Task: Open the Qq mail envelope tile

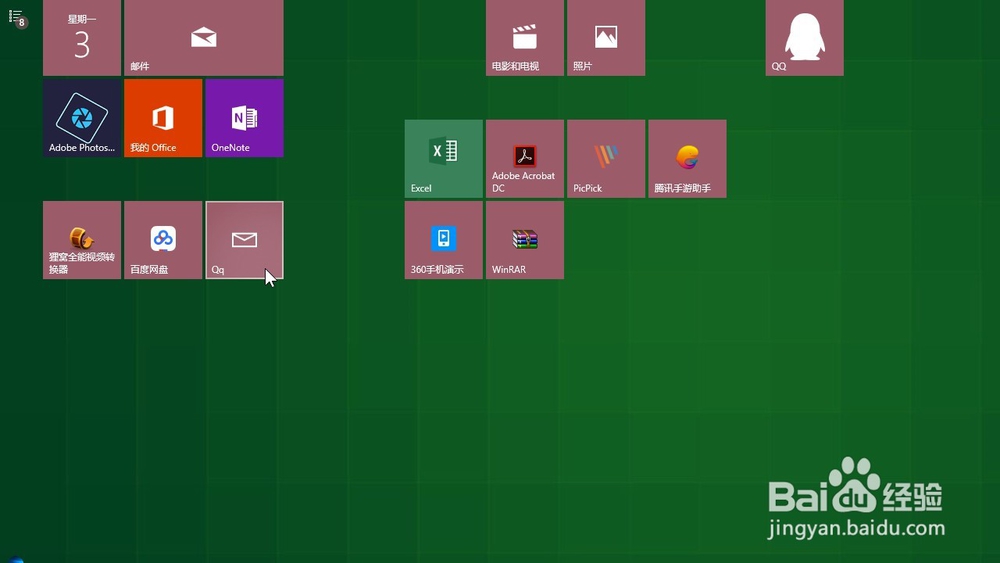Action: (x=244, y=240)
